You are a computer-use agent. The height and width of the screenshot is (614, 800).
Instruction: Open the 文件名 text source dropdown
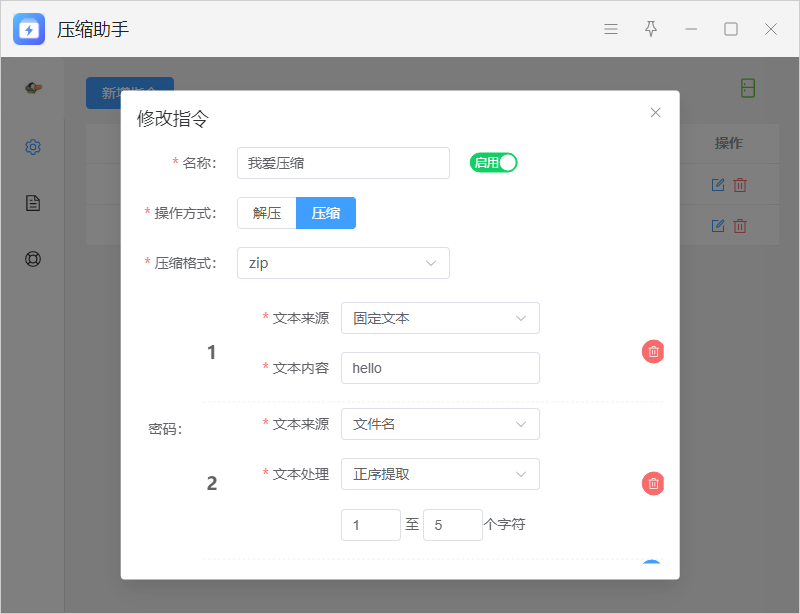pyautogui.click(x=440, y=424)
